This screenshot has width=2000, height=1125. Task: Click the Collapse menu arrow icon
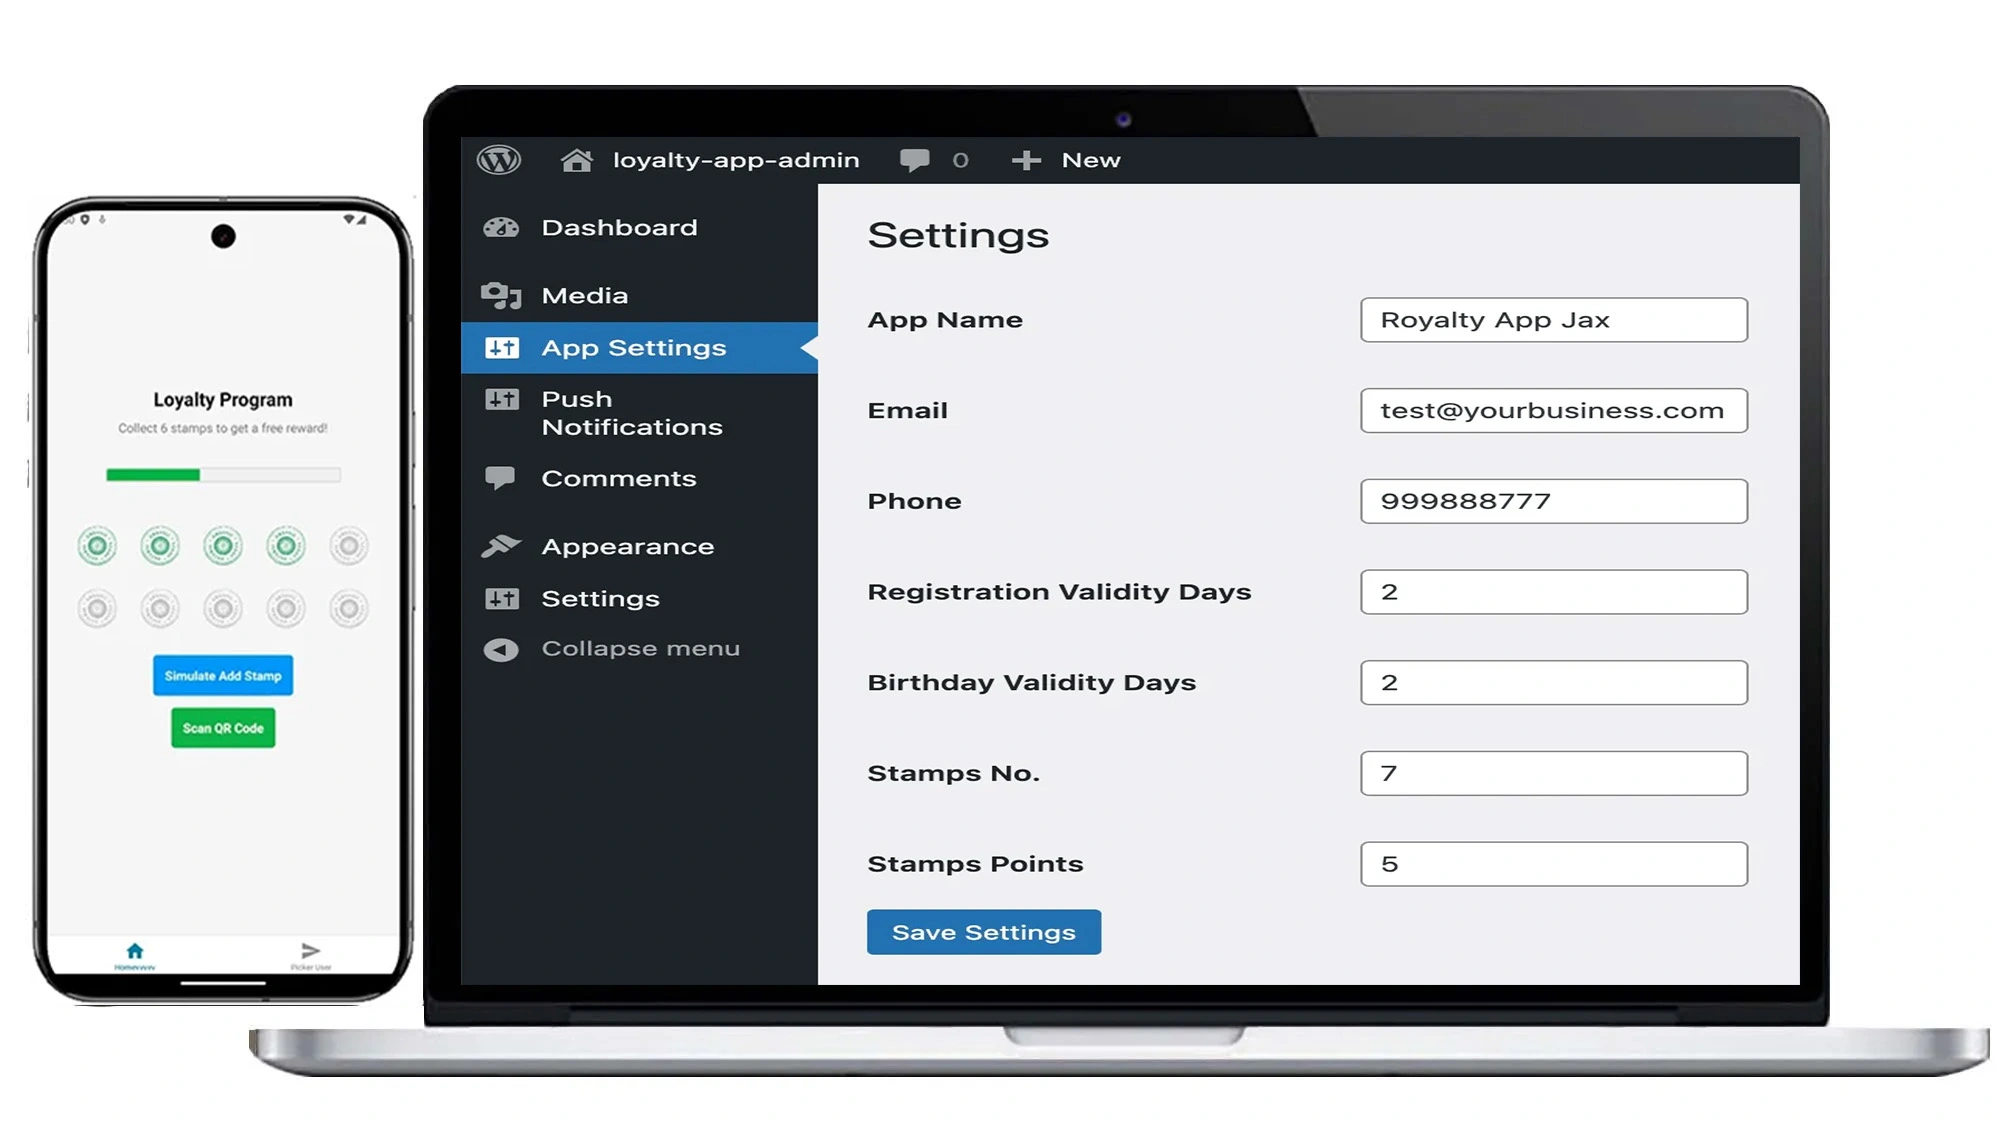click(501, 650)
